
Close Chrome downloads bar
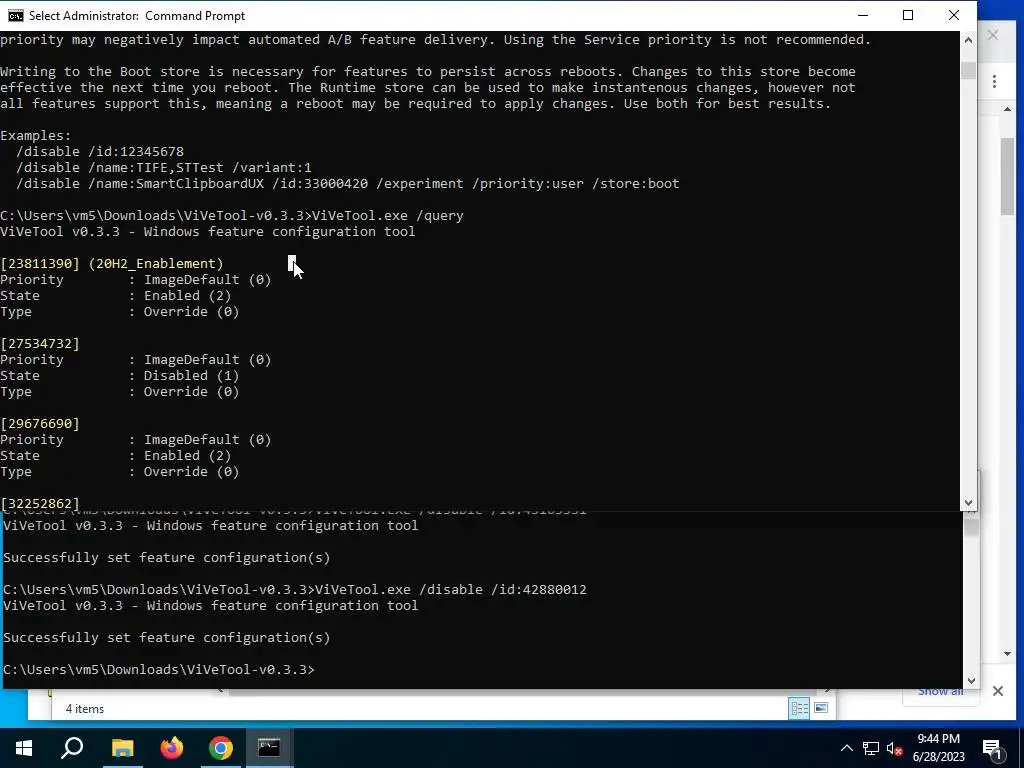(998, 691)
